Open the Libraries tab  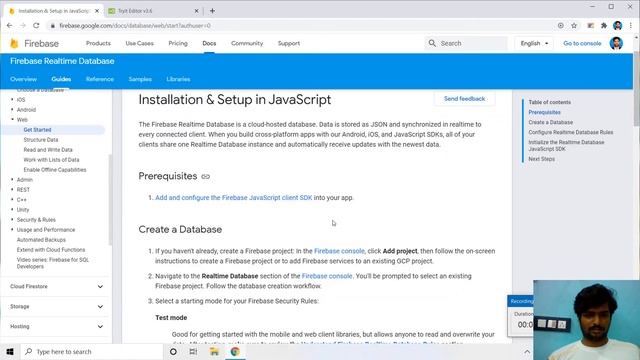[178, 79]
